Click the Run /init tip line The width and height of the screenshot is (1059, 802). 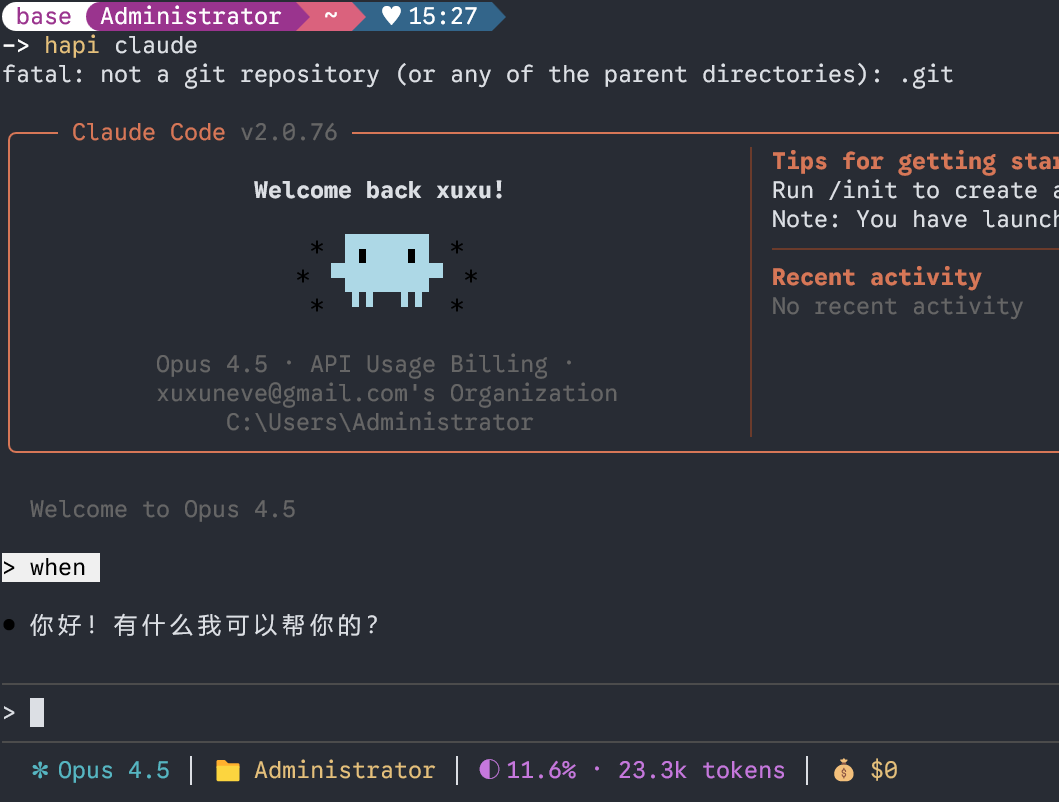[912, 190]
